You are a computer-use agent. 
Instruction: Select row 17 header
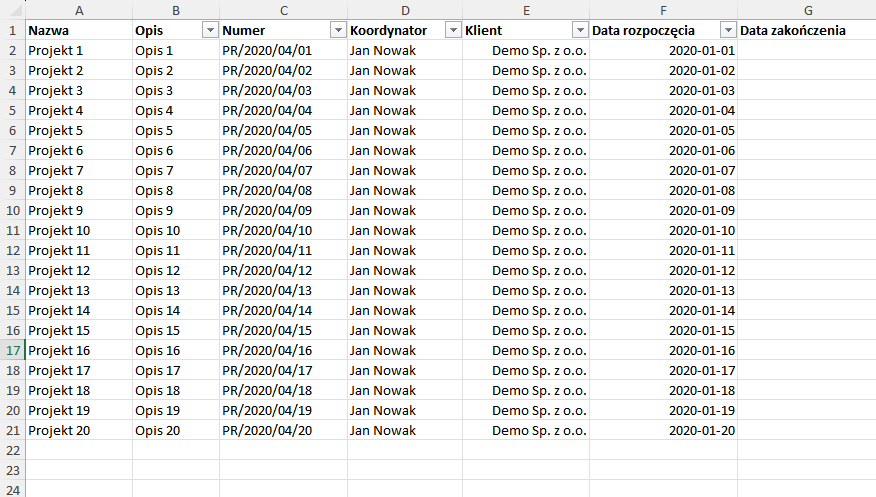tap(12, 351)
